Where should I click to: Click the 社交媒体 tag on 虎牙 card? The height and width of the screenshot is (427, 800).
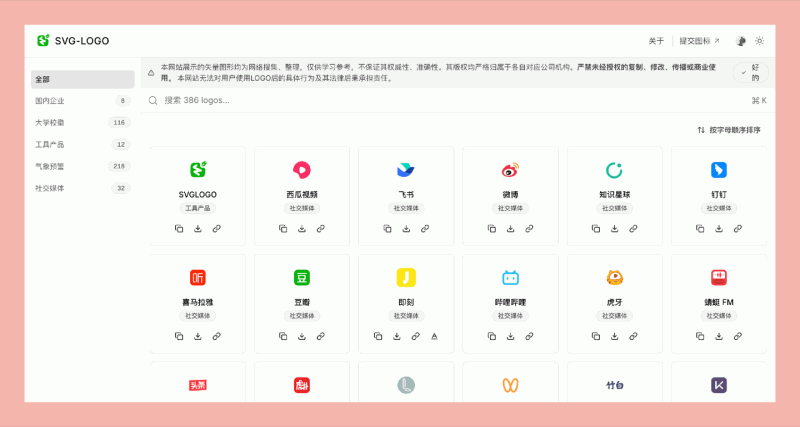614,316
